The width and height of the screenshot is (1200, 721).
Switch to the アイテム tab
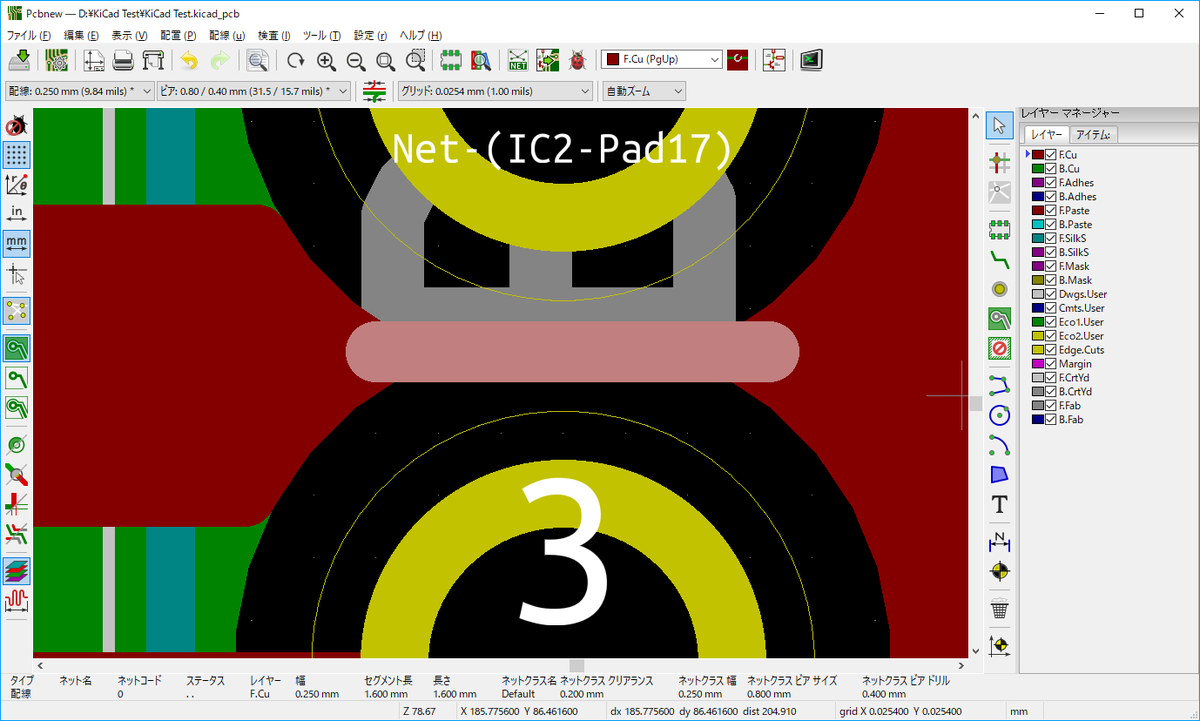pos(1093,135)
